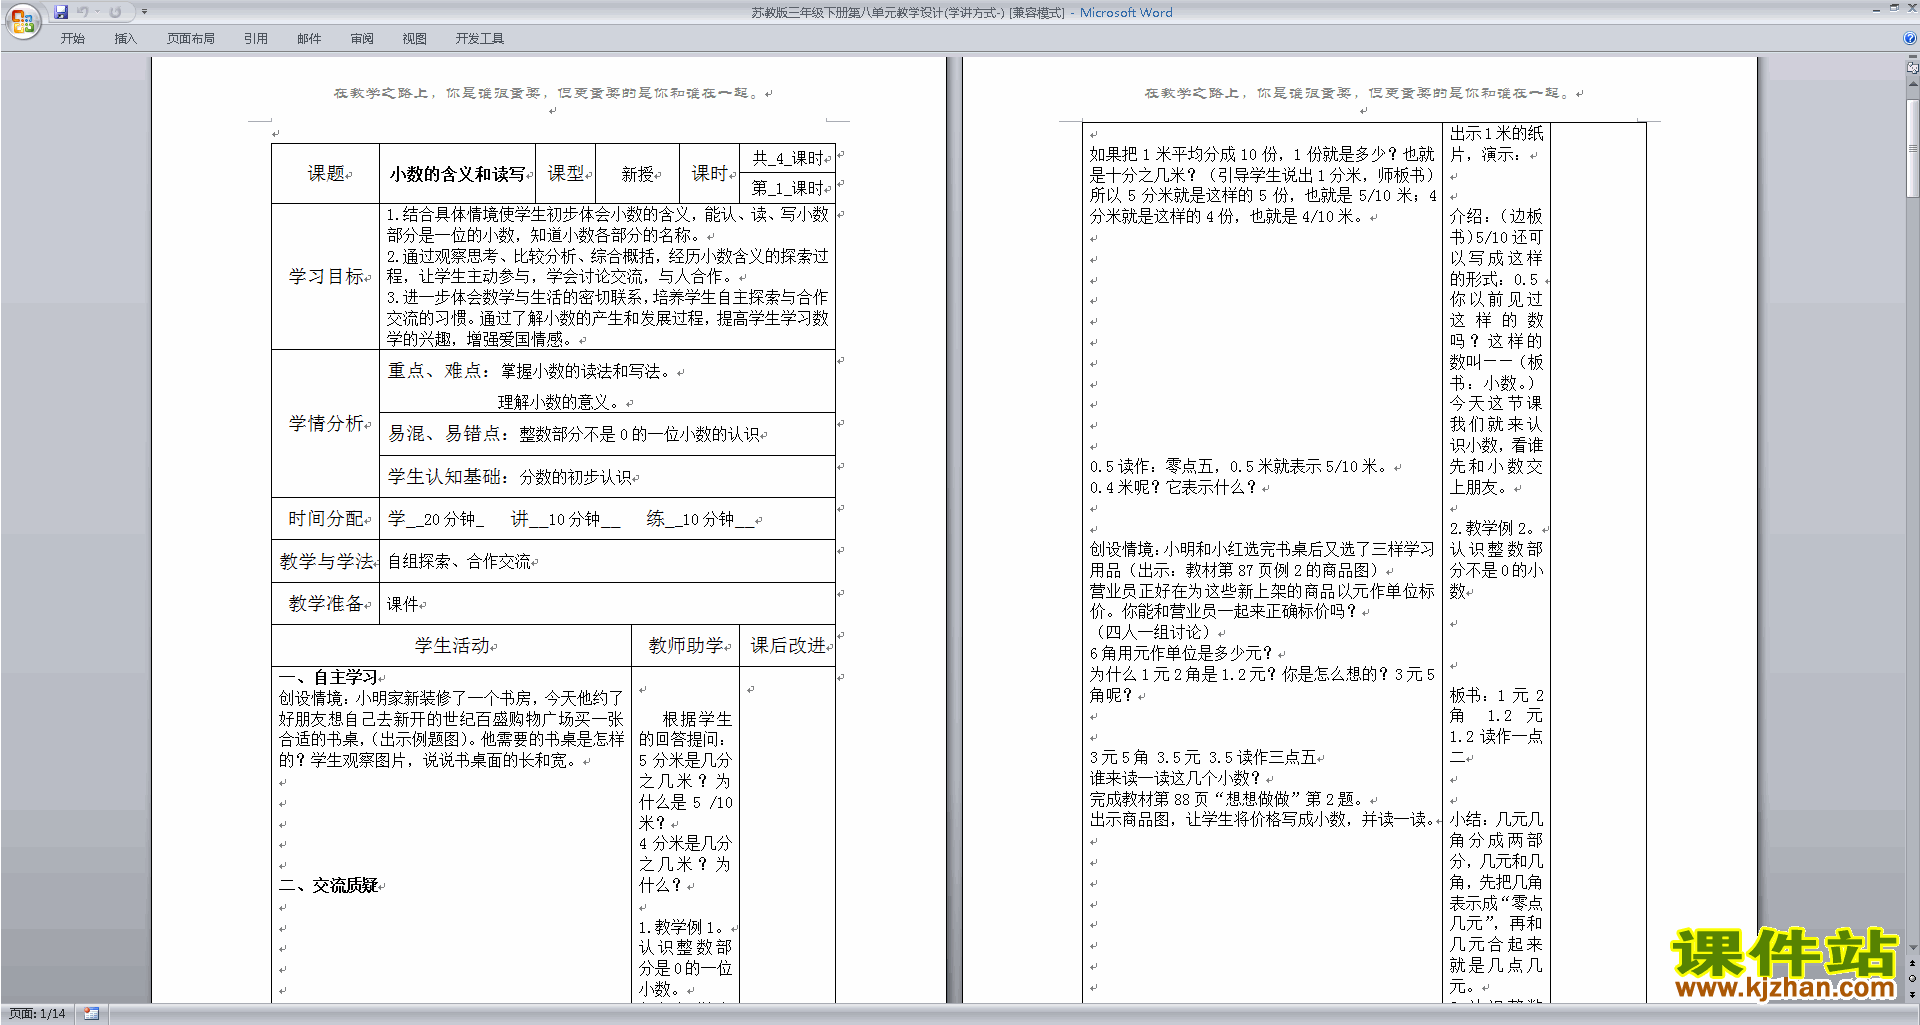The height and width of the screenshot is (1025, 1920).
Task: Click the 课件 cell text
Action: coord(403,604)
